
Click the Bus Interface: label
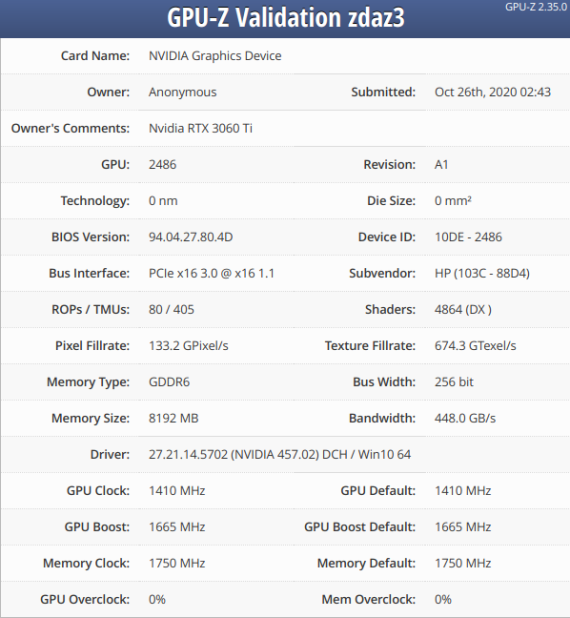[89, 274]
